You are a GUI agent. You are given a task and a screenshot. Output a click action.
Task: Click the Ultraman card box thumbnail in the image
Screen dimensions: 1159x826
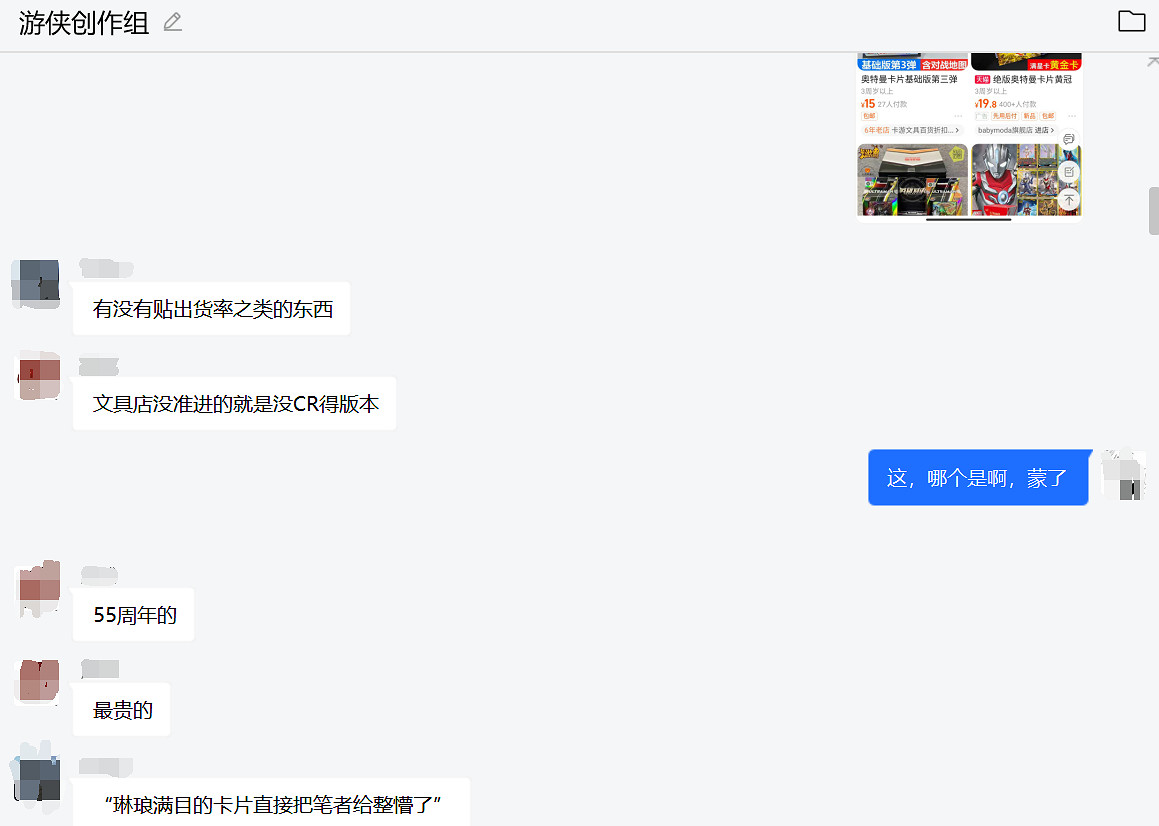(912, 180)
